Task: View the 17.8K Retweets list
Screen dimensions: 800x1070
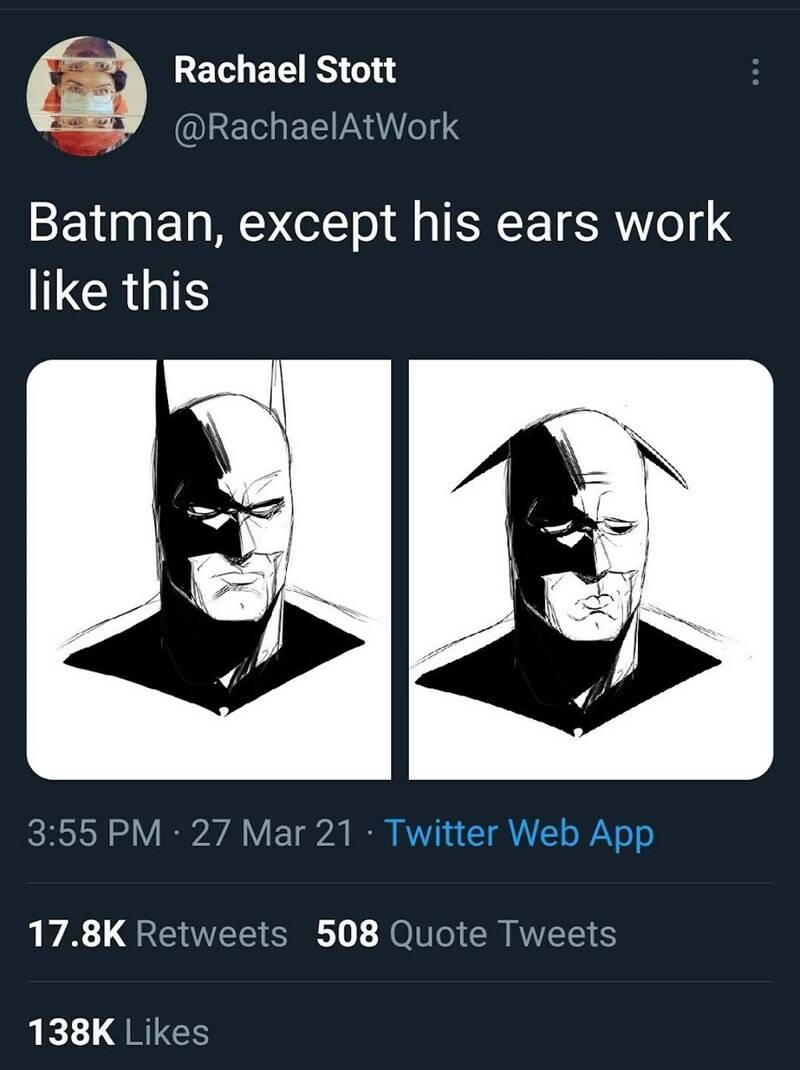Action: (x=156, y=934)
